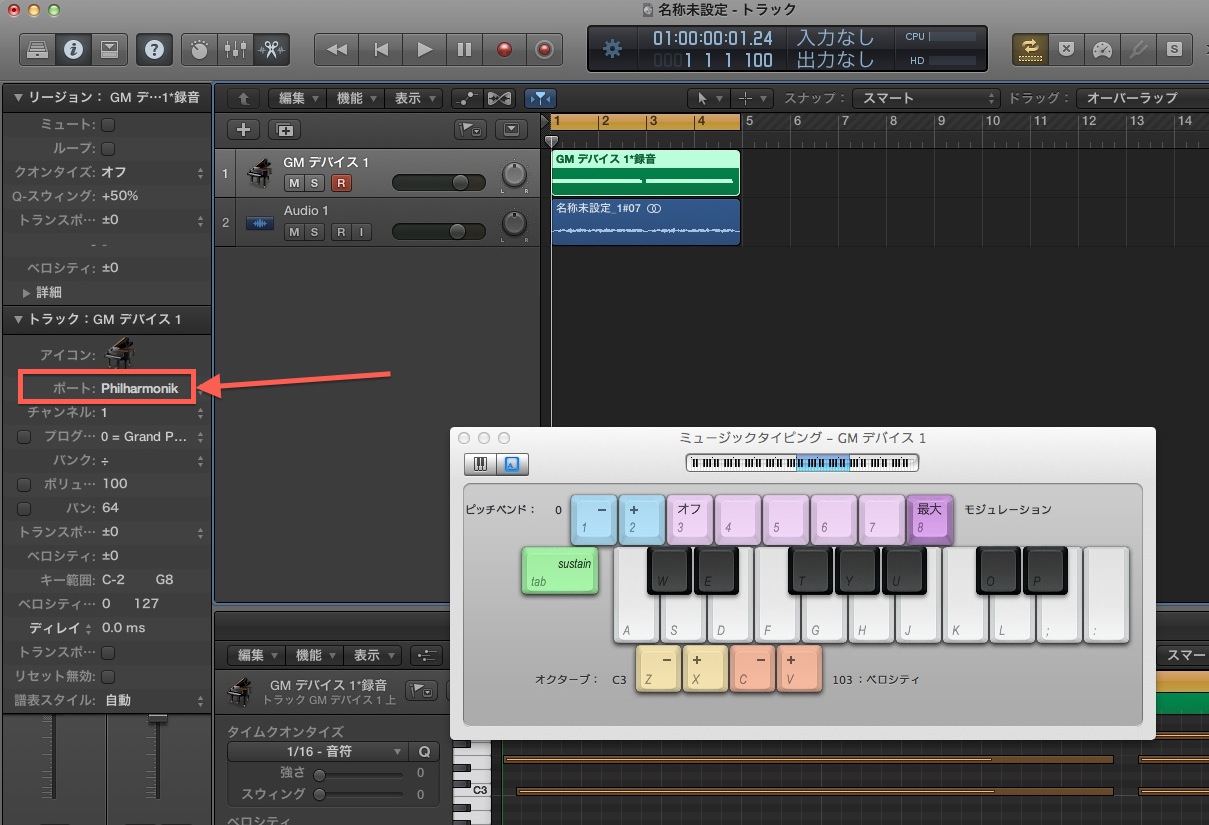The image size is (1209, 825).
Task: Toggle the Editors scissors icon
Action: click(x=271, y=48)
